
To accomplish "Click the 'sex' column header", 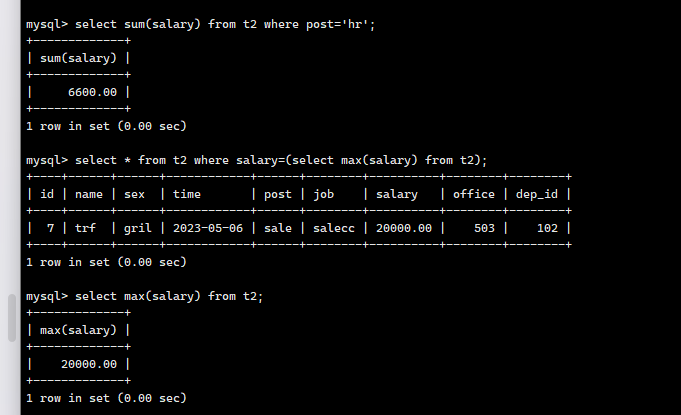I will [x=134, y=194].
